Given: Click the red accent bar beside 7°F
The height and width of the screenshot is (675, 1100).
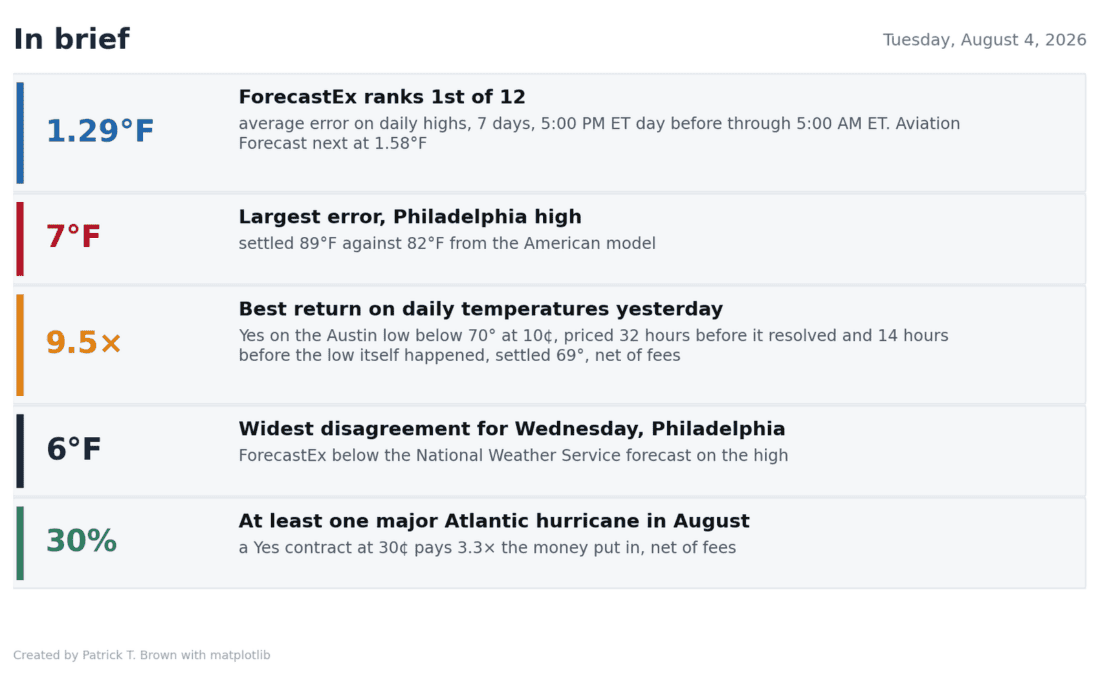Looking at the screenshot, I should click(x=20, y=239).
